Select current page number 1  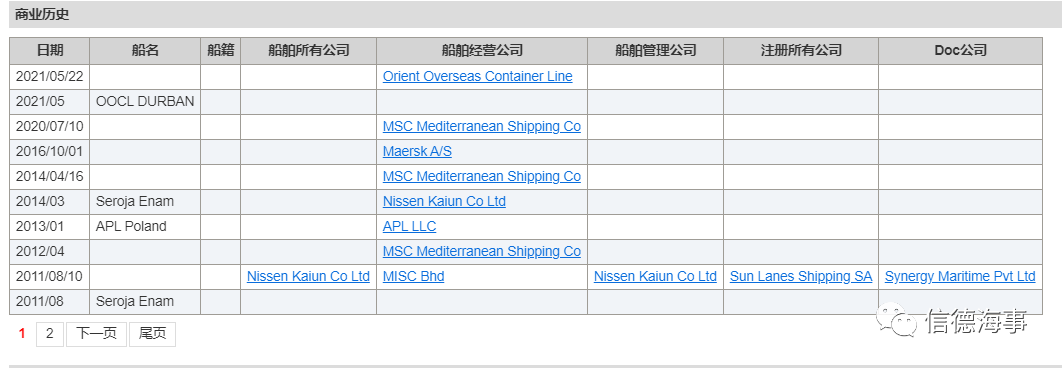pyautogui.click(x=22, y=333)
